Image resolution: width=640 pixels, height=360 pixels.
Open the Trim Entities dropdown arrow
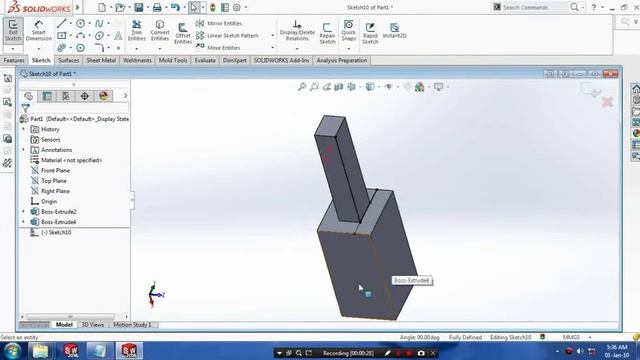click(137, 49)
